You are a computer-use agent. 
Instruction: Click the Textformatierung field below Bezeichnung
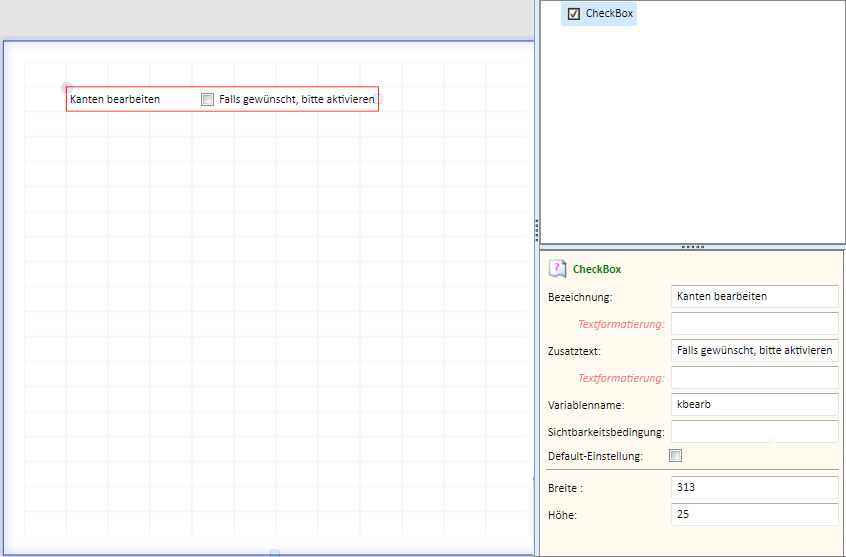pos(754,323)
